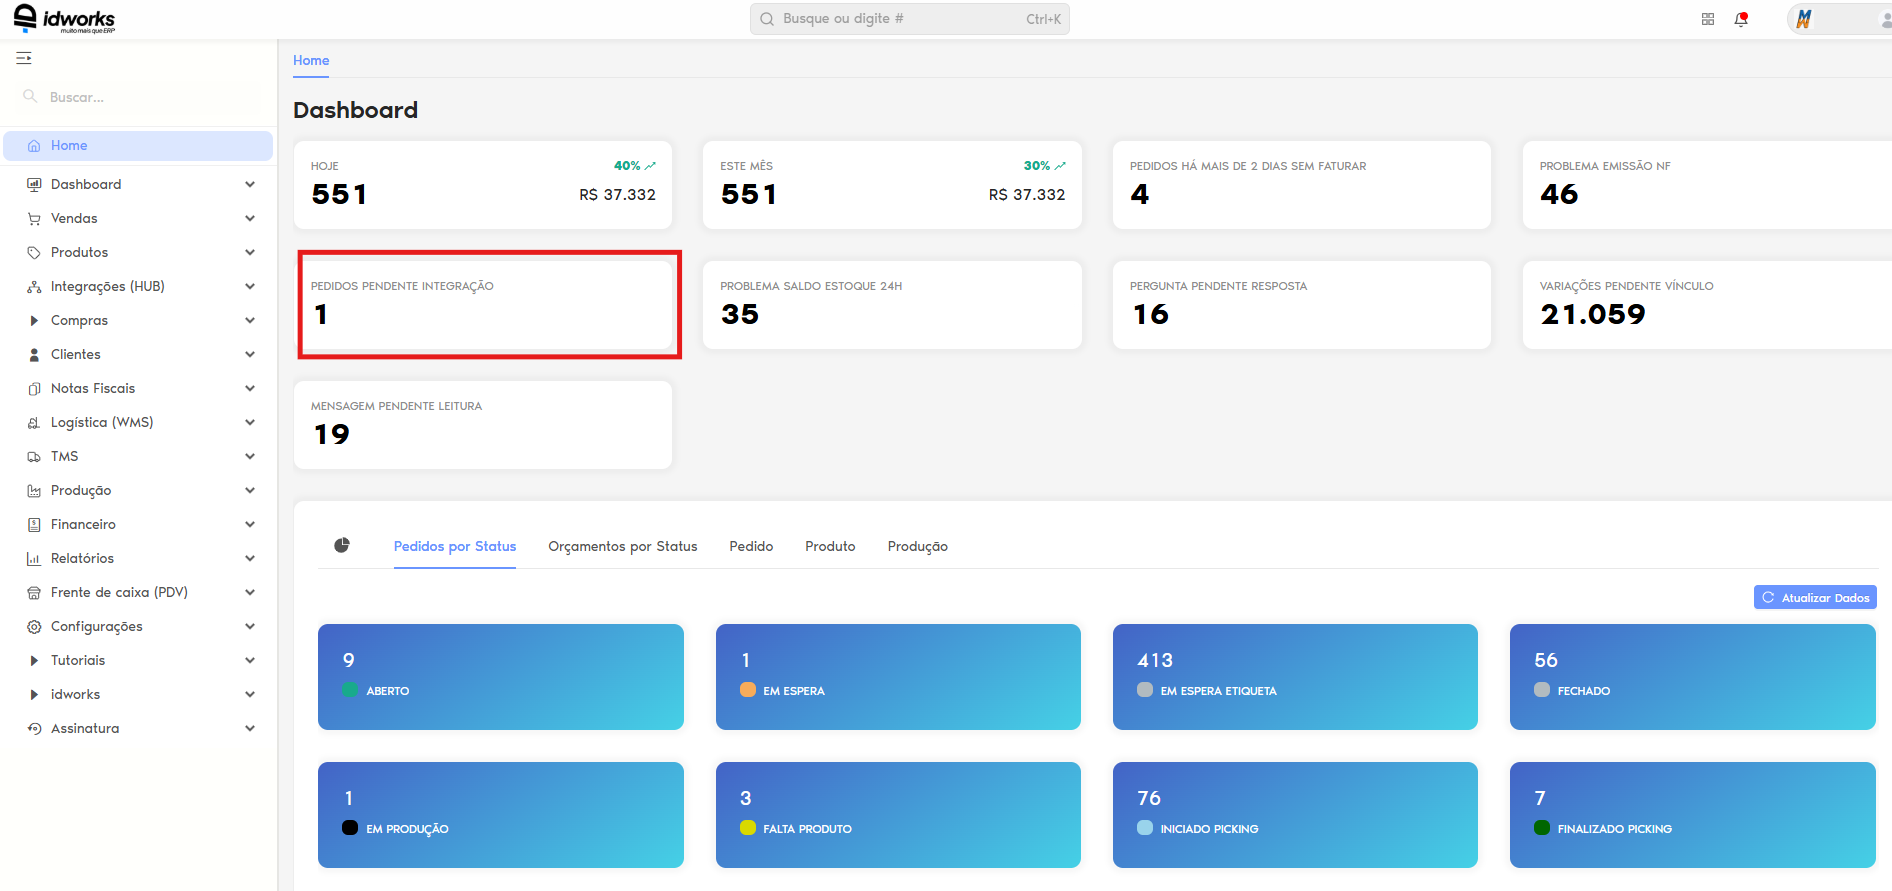Click the Relatórios chart icon
This screenshot has height=891, width=1892.
point(34,558)
